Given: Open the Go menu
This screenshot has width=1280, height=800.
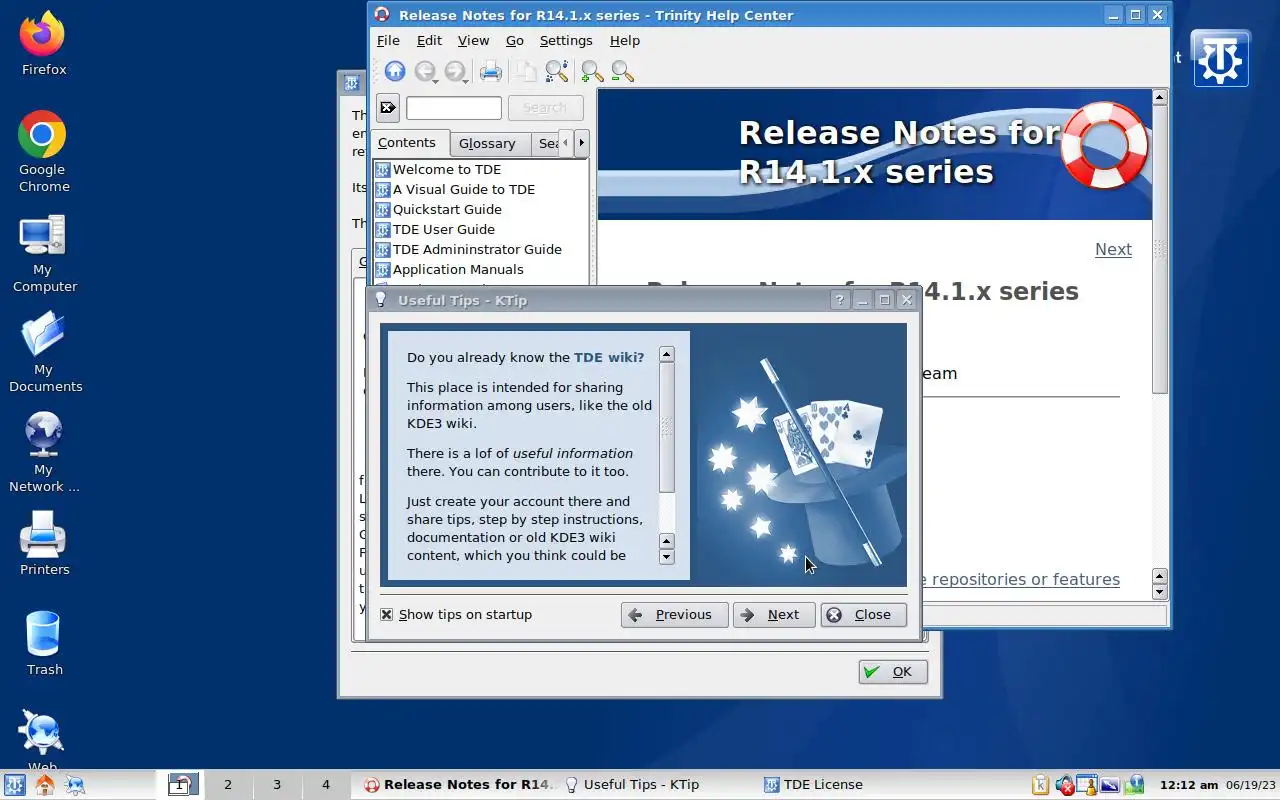Looking at the screenshot, I should click(x=514, y=40).
